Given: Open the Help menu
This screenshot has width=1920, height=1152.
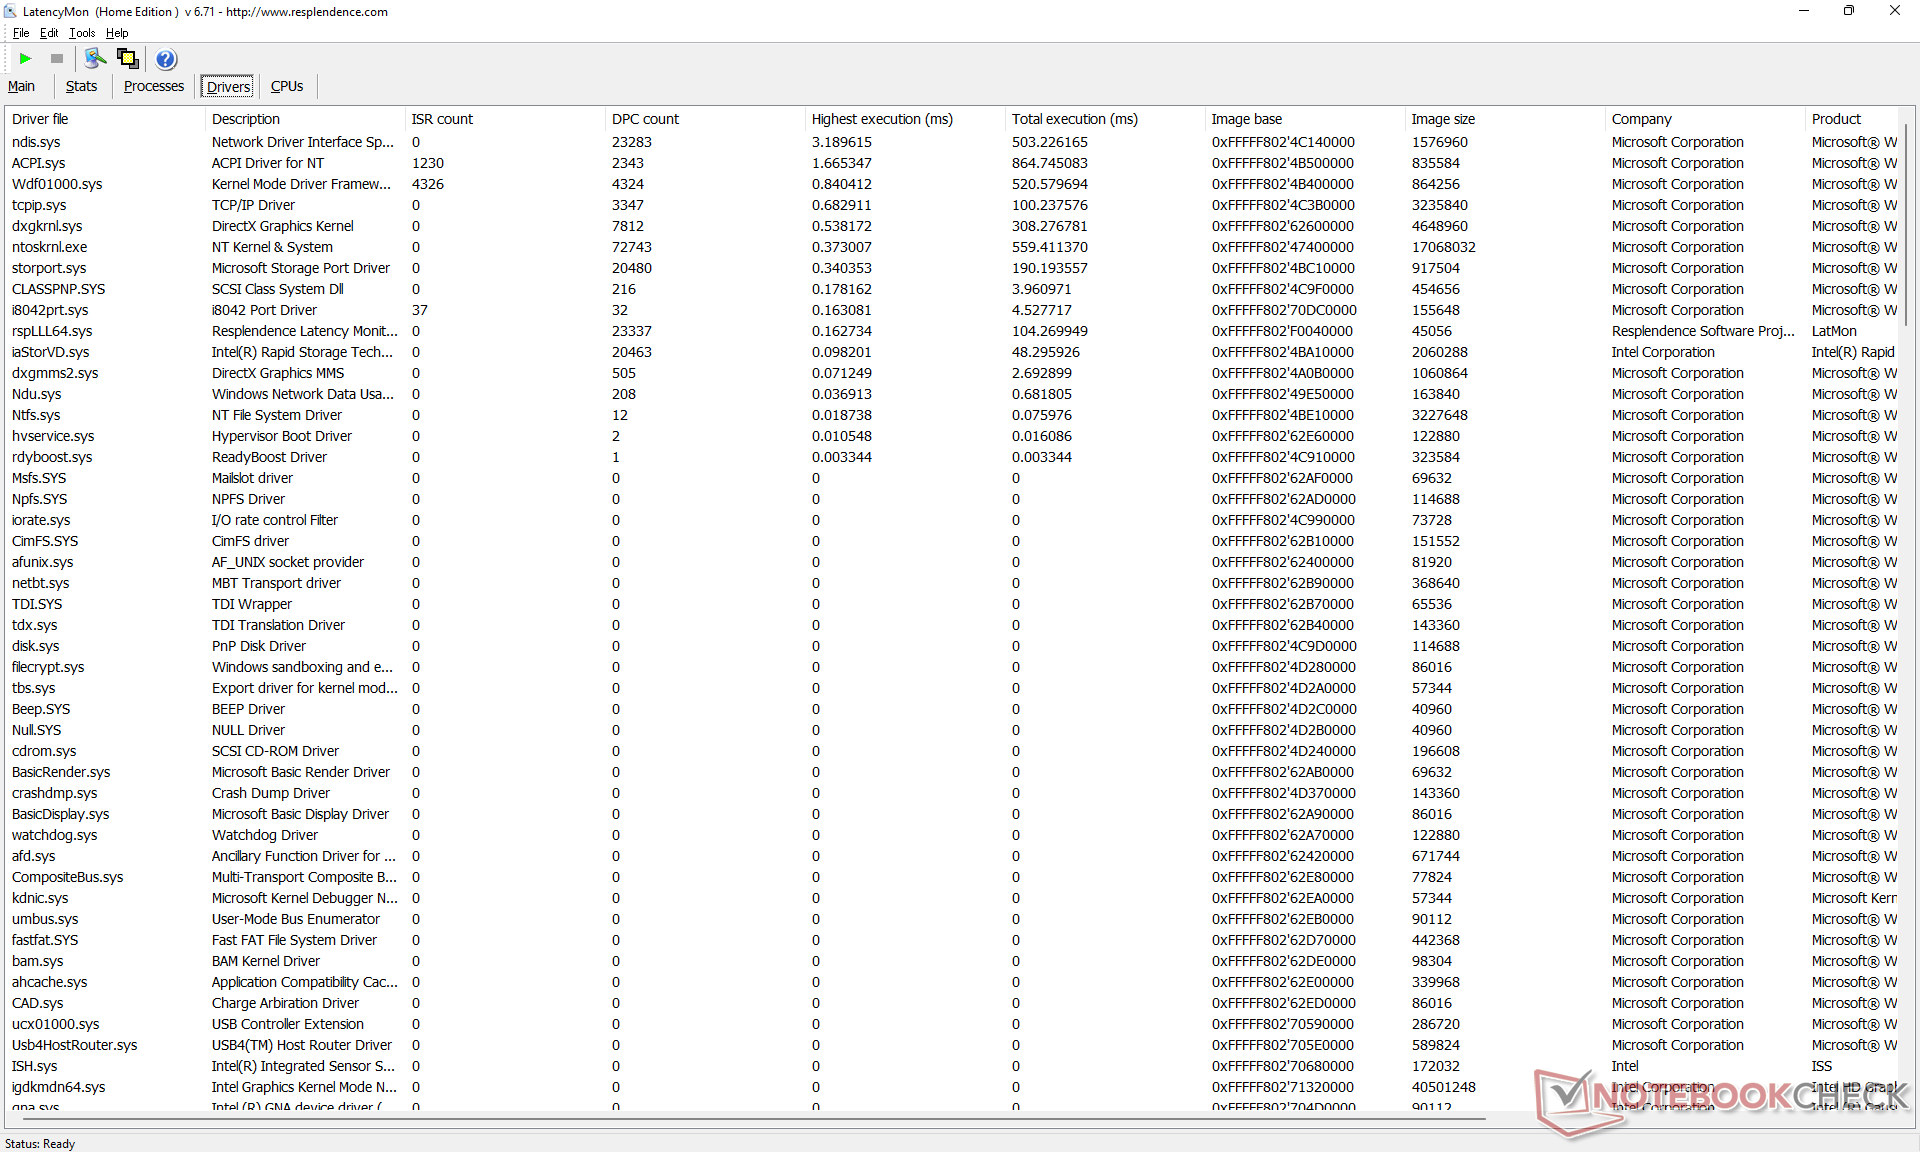Looking at the screenshot, I should pos(117,33).
